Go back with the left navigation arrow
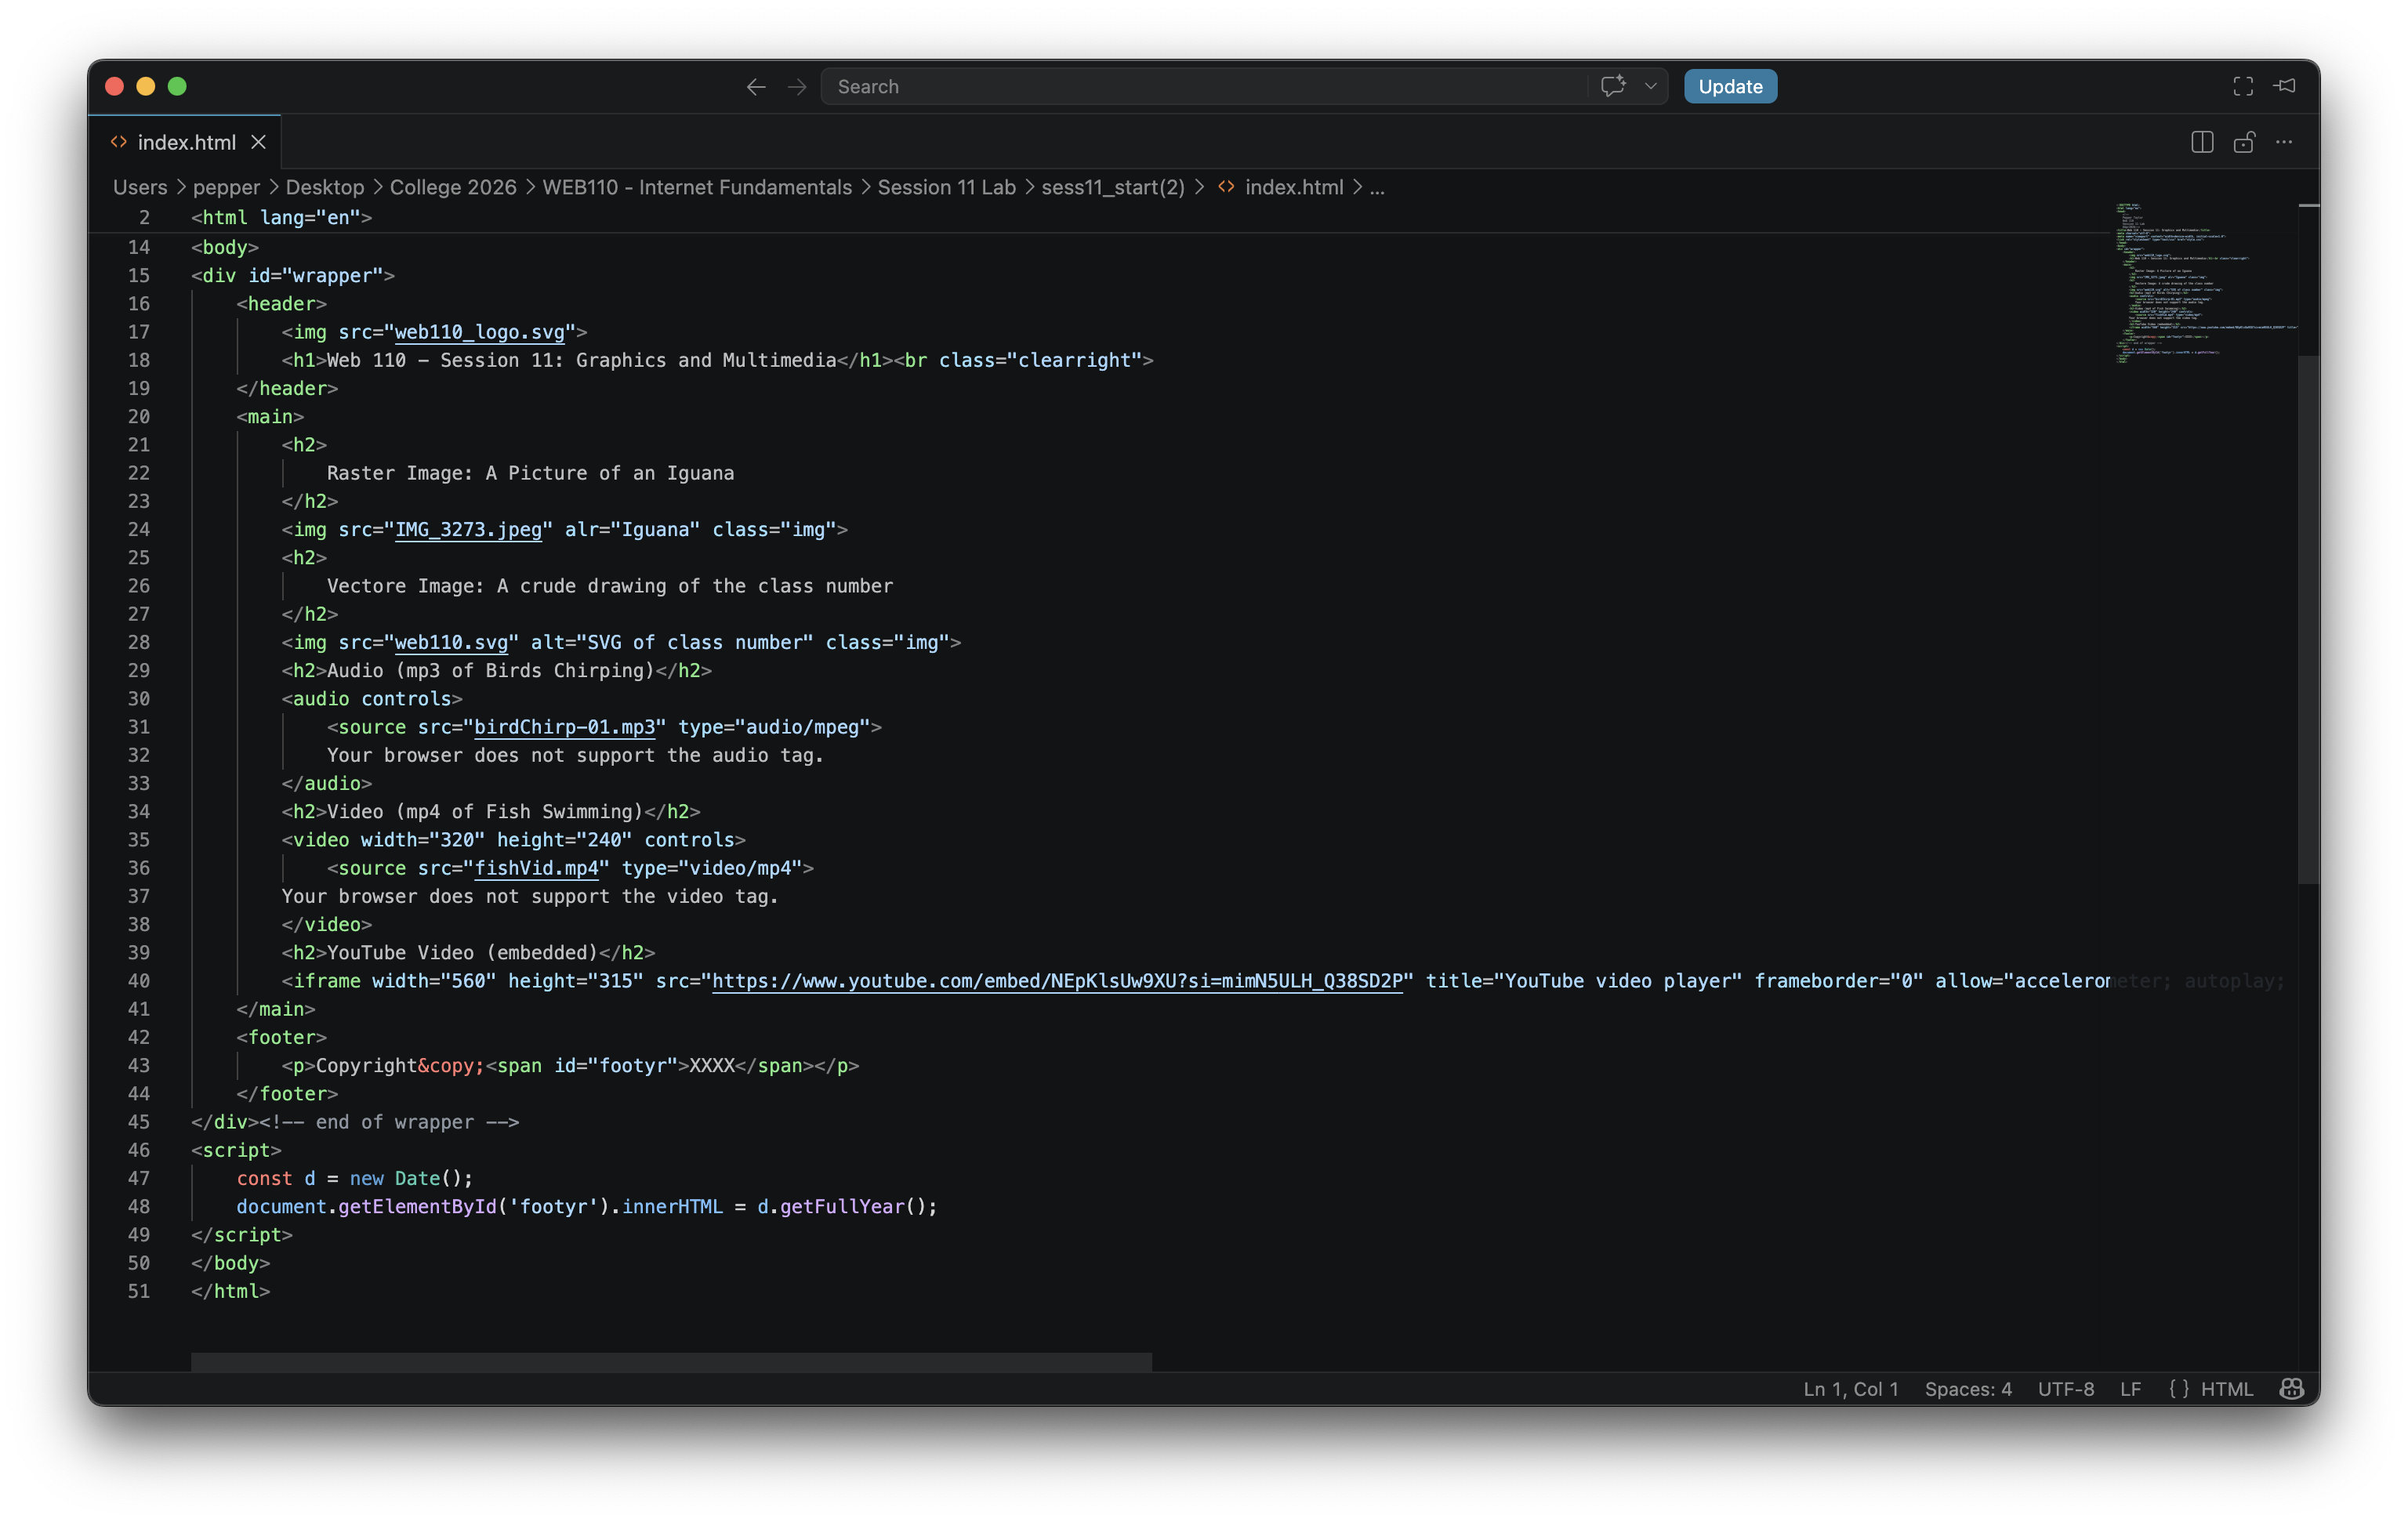2408x1522 pixels. (756, 87)
